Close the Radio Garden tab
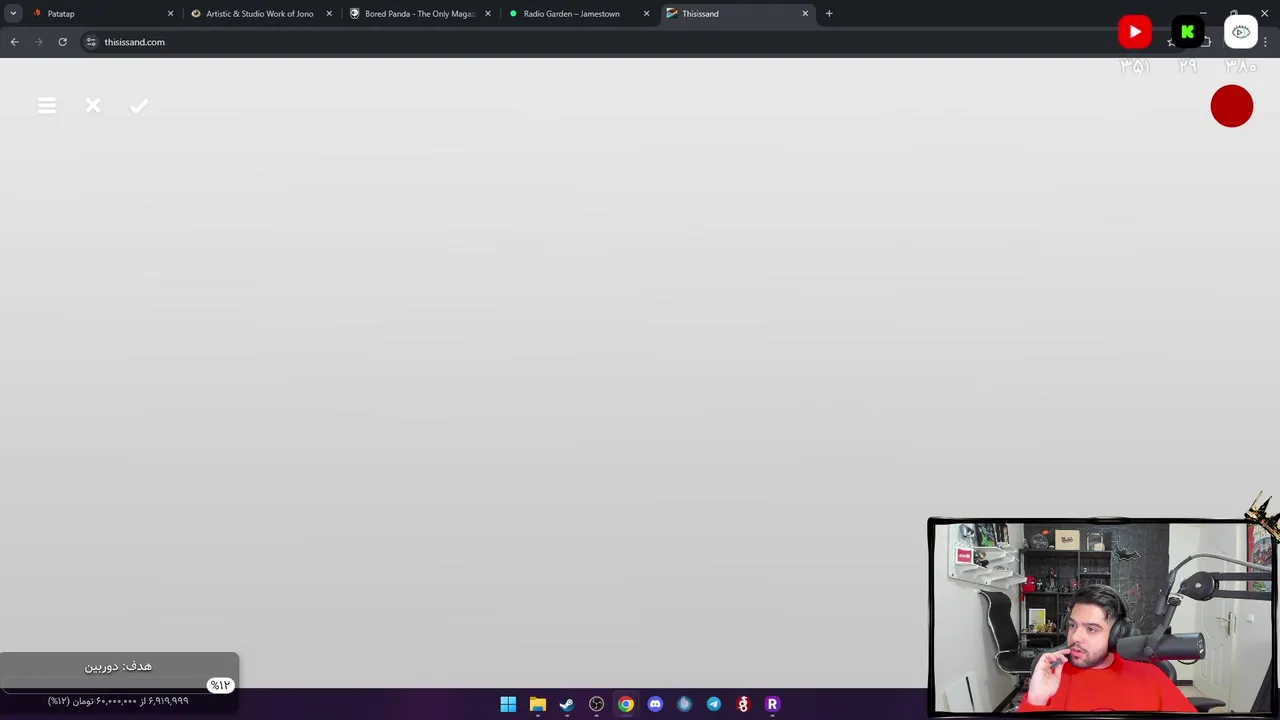The image size is (1280, 720). click(646, 14)
